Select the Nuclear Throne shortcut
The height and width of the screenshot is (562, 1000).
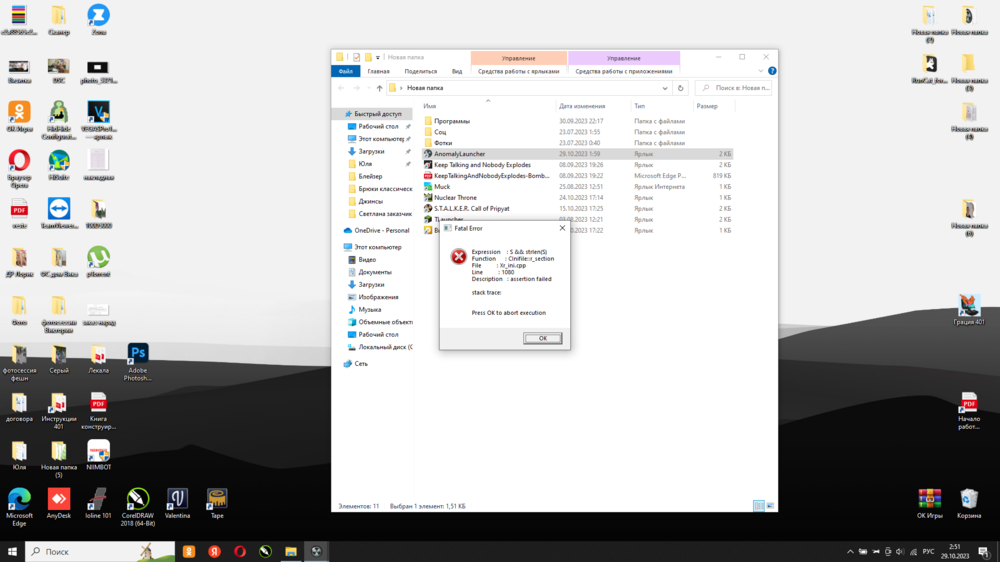coord(455,198)
